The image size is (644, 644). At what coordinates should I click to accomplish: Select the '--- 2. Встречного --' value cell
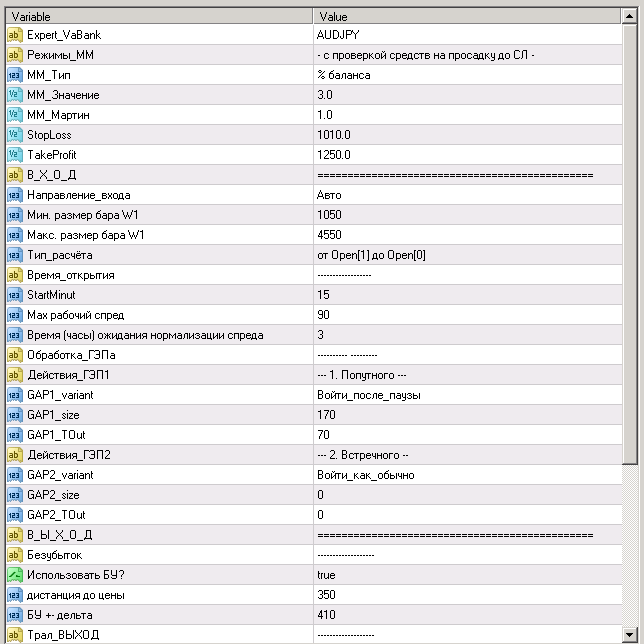(x=468, y=455)
